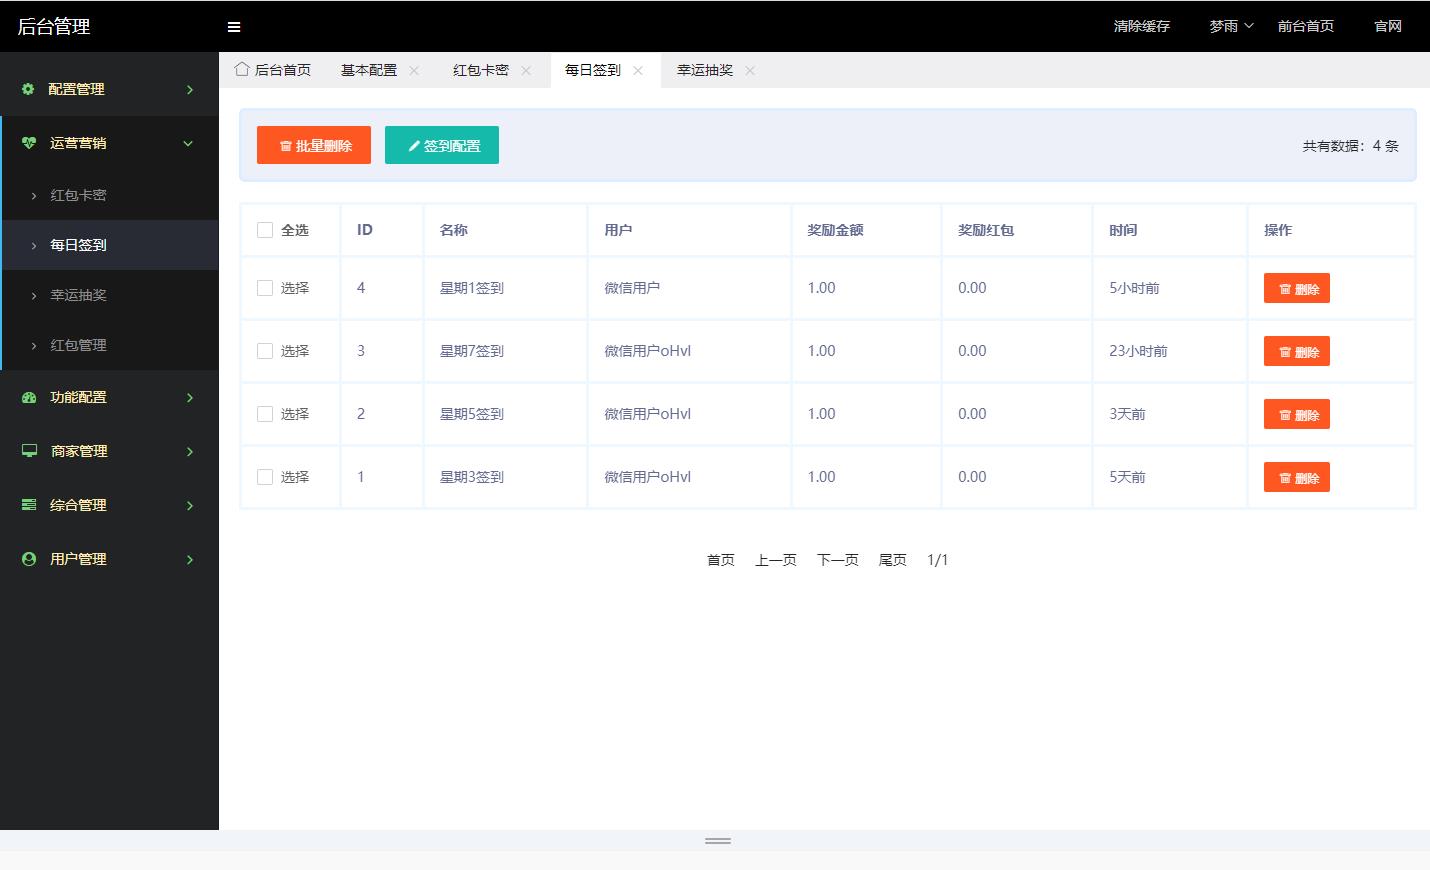Go to 下一页 next page
1430x870 pixels.
pos(838,560)
